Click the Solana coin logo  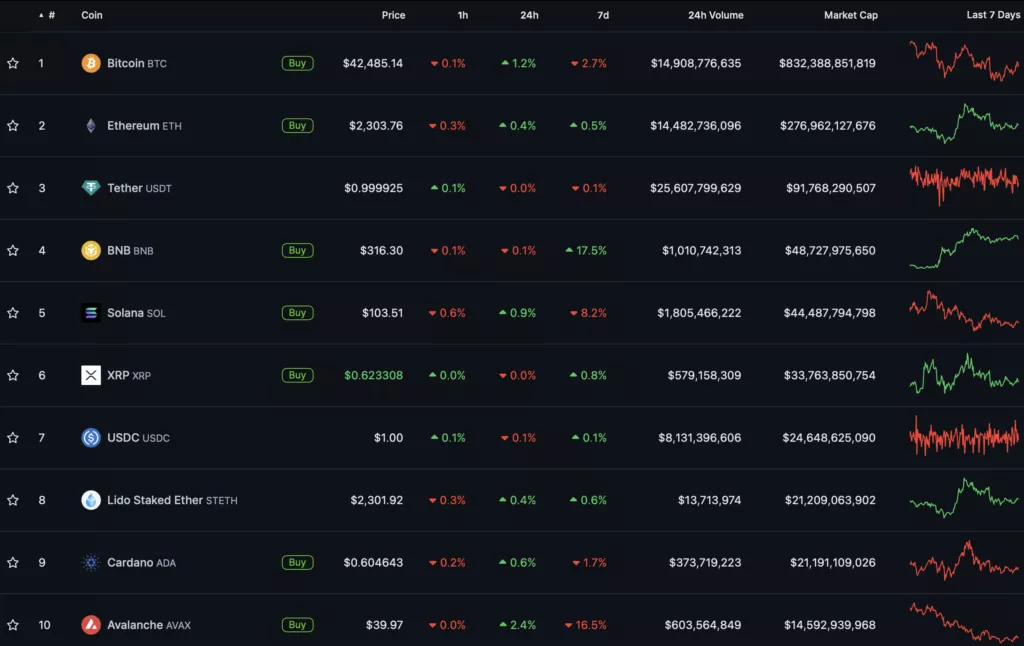coord(91,313)
